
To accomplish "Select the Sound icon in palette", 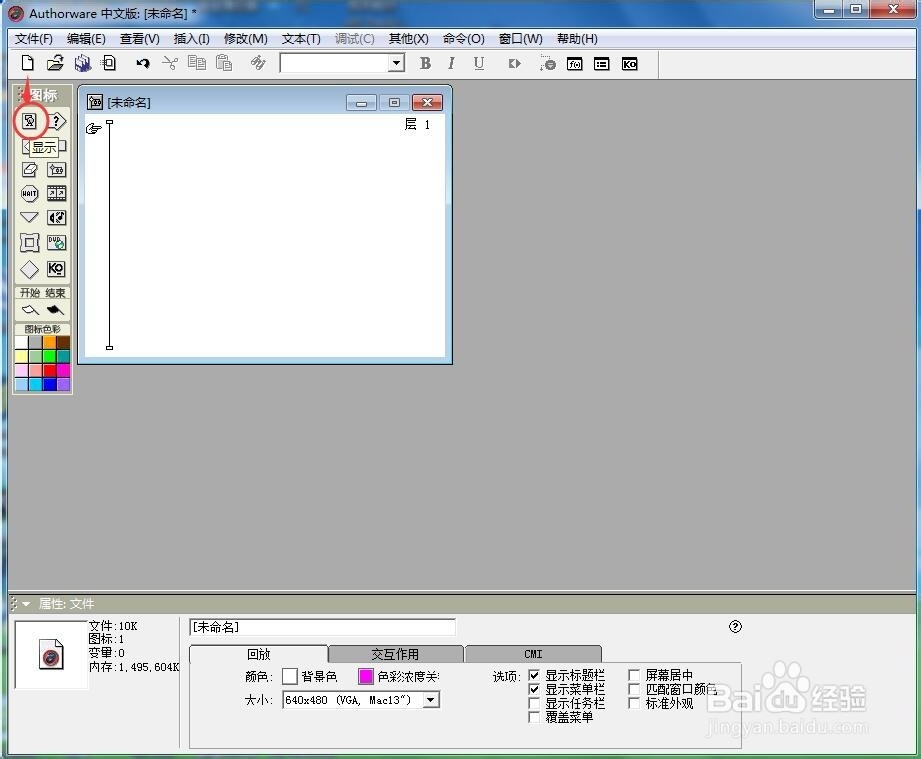I will 56,217.
